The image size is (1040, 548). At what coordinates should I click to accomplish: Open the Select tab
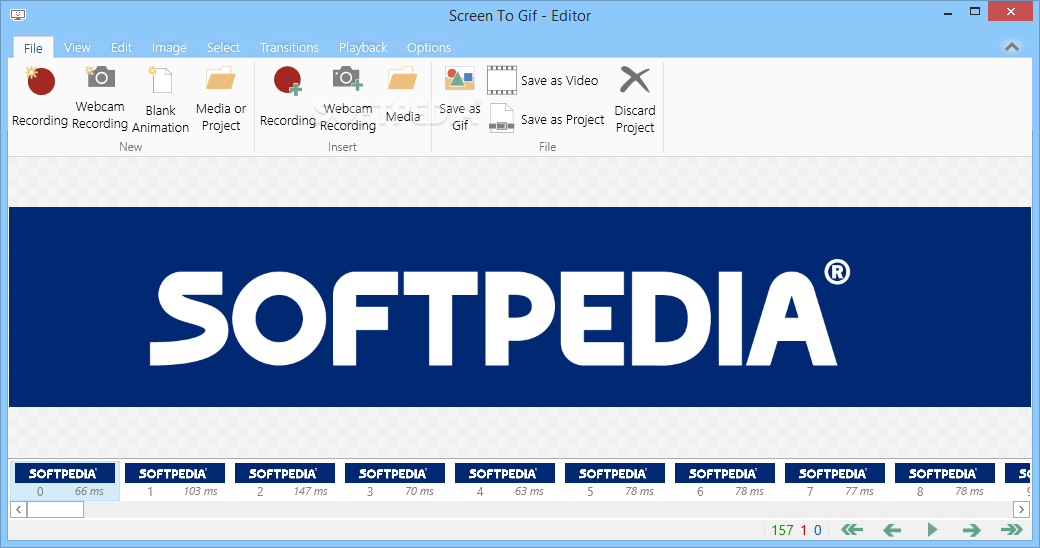[x=224, y=48]
